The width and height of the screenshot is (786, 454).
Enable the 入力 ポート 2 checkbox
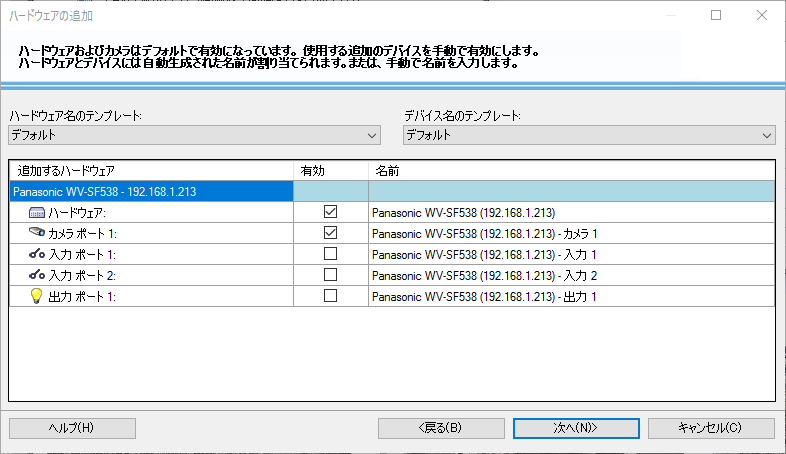tap(330, 275)
